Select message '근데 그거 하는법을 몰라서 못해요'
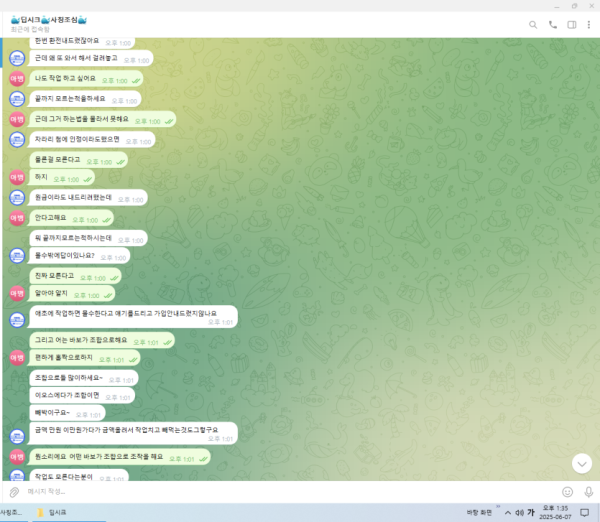Screen dimensions: 600x522 pyautogui.click(x=103, y=119)
